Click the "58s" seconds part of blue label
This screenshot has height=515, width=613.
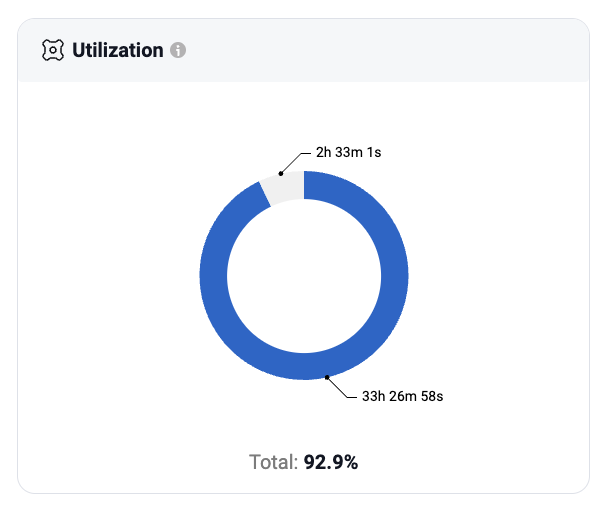(432, 396)
